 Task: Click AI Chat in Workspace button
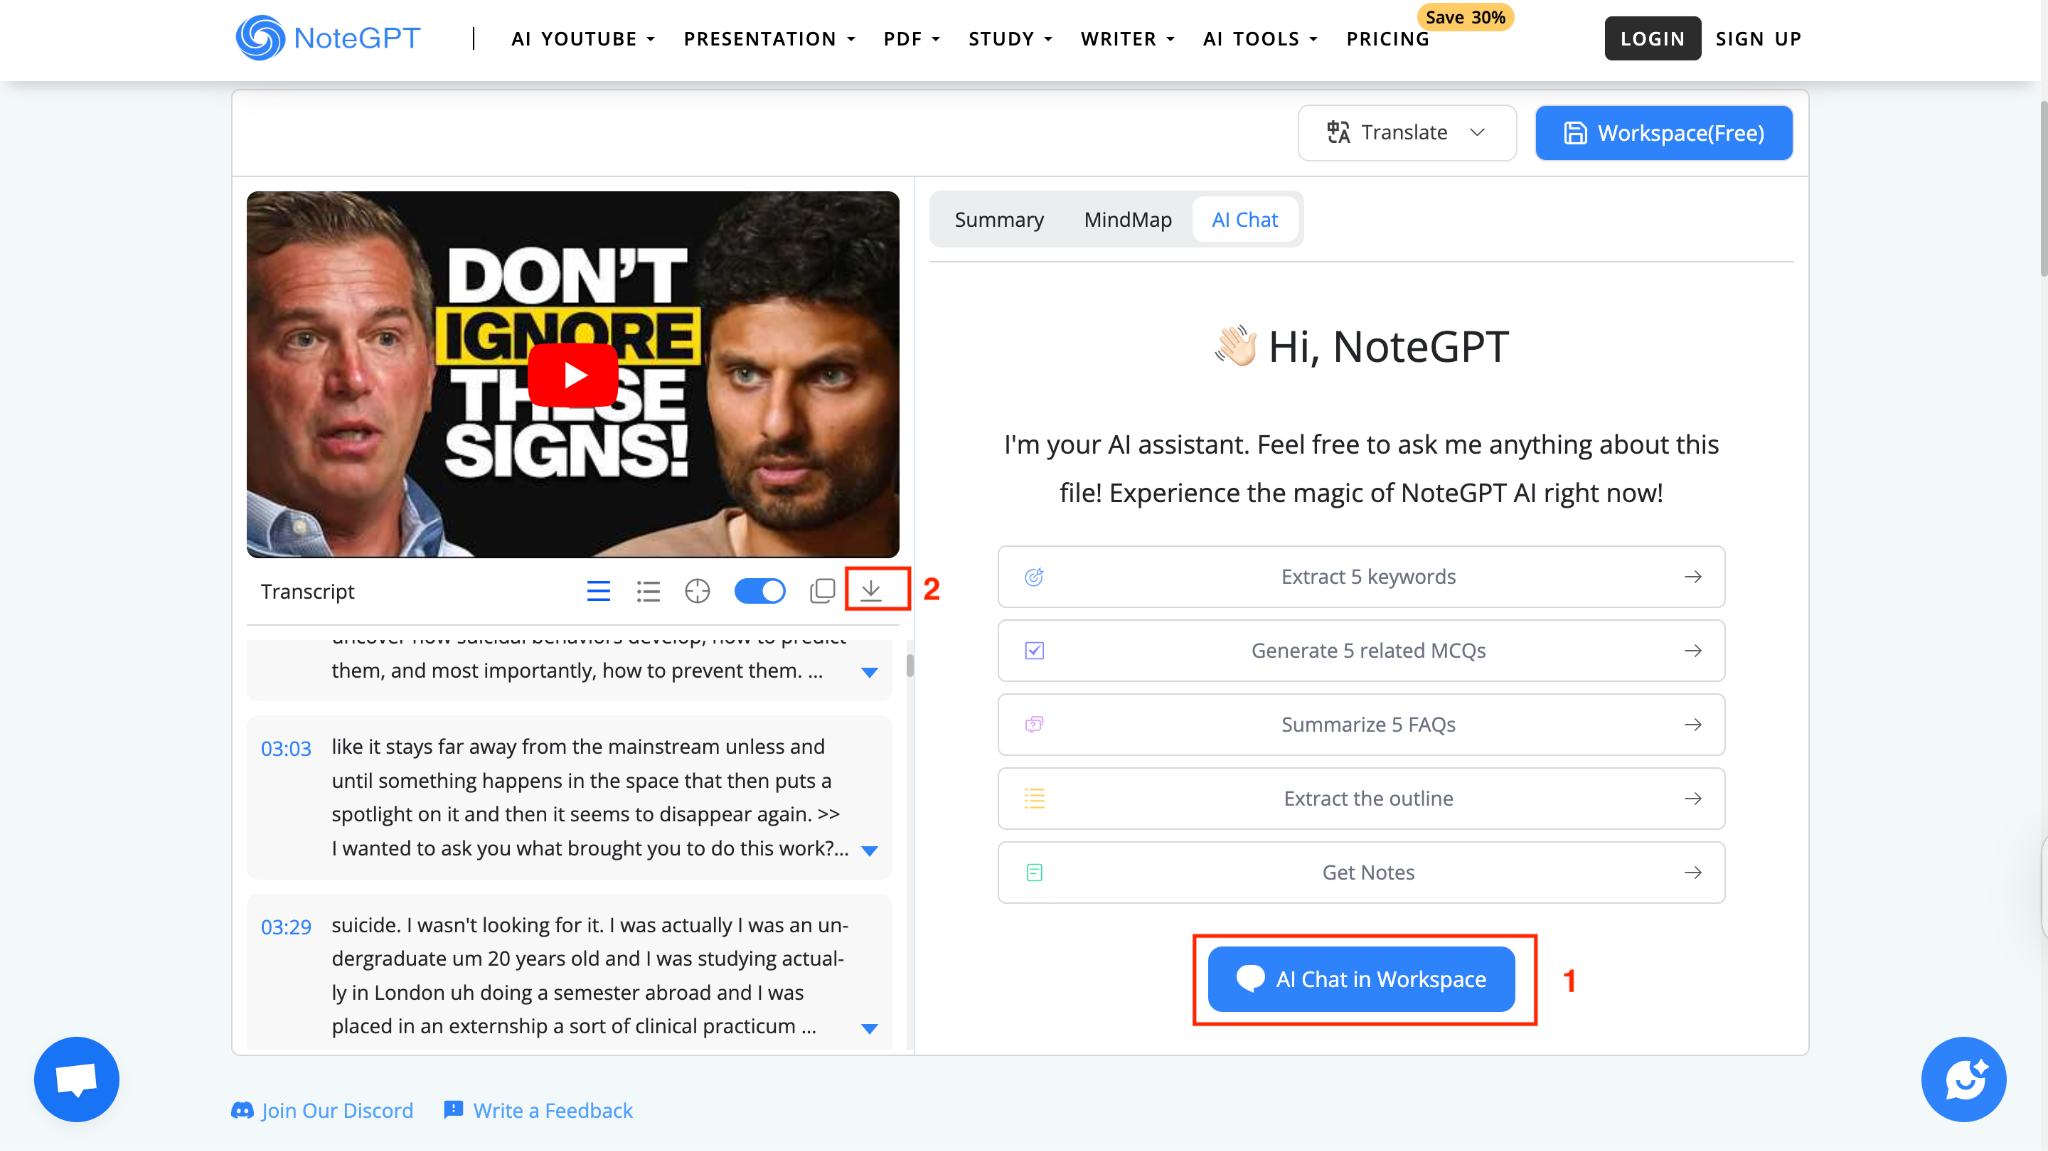pos(1361,979)
